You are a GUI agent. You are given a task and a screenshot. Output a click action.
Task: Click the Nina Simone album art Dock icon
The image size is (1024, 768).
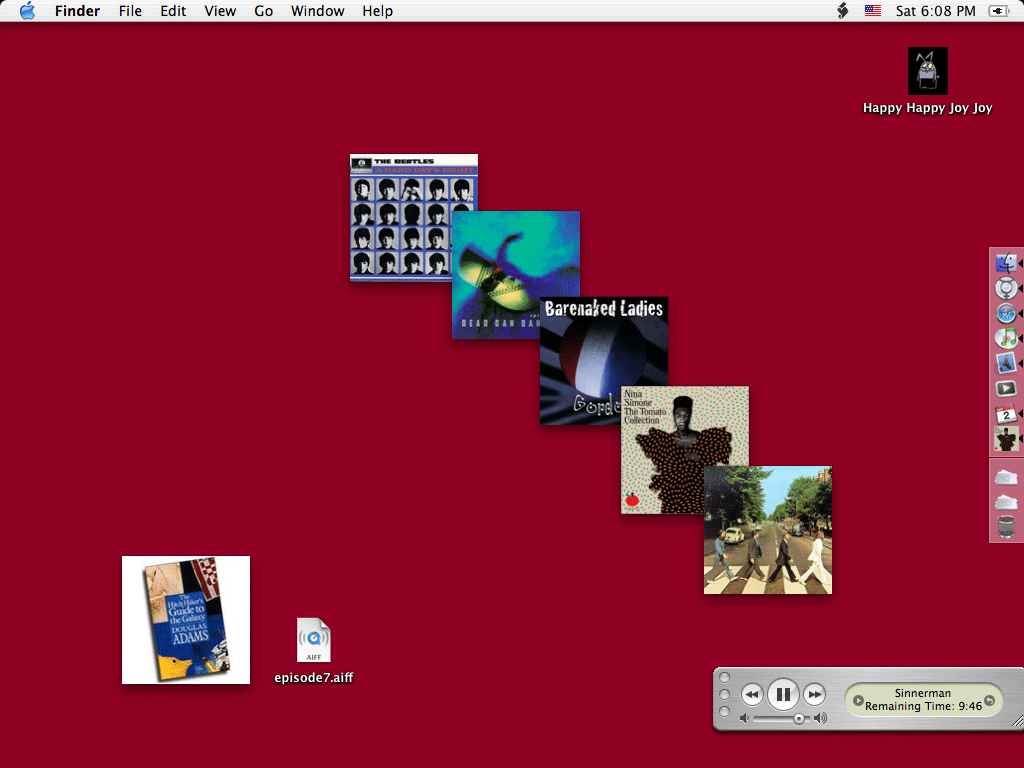(x=1006, y=439)
